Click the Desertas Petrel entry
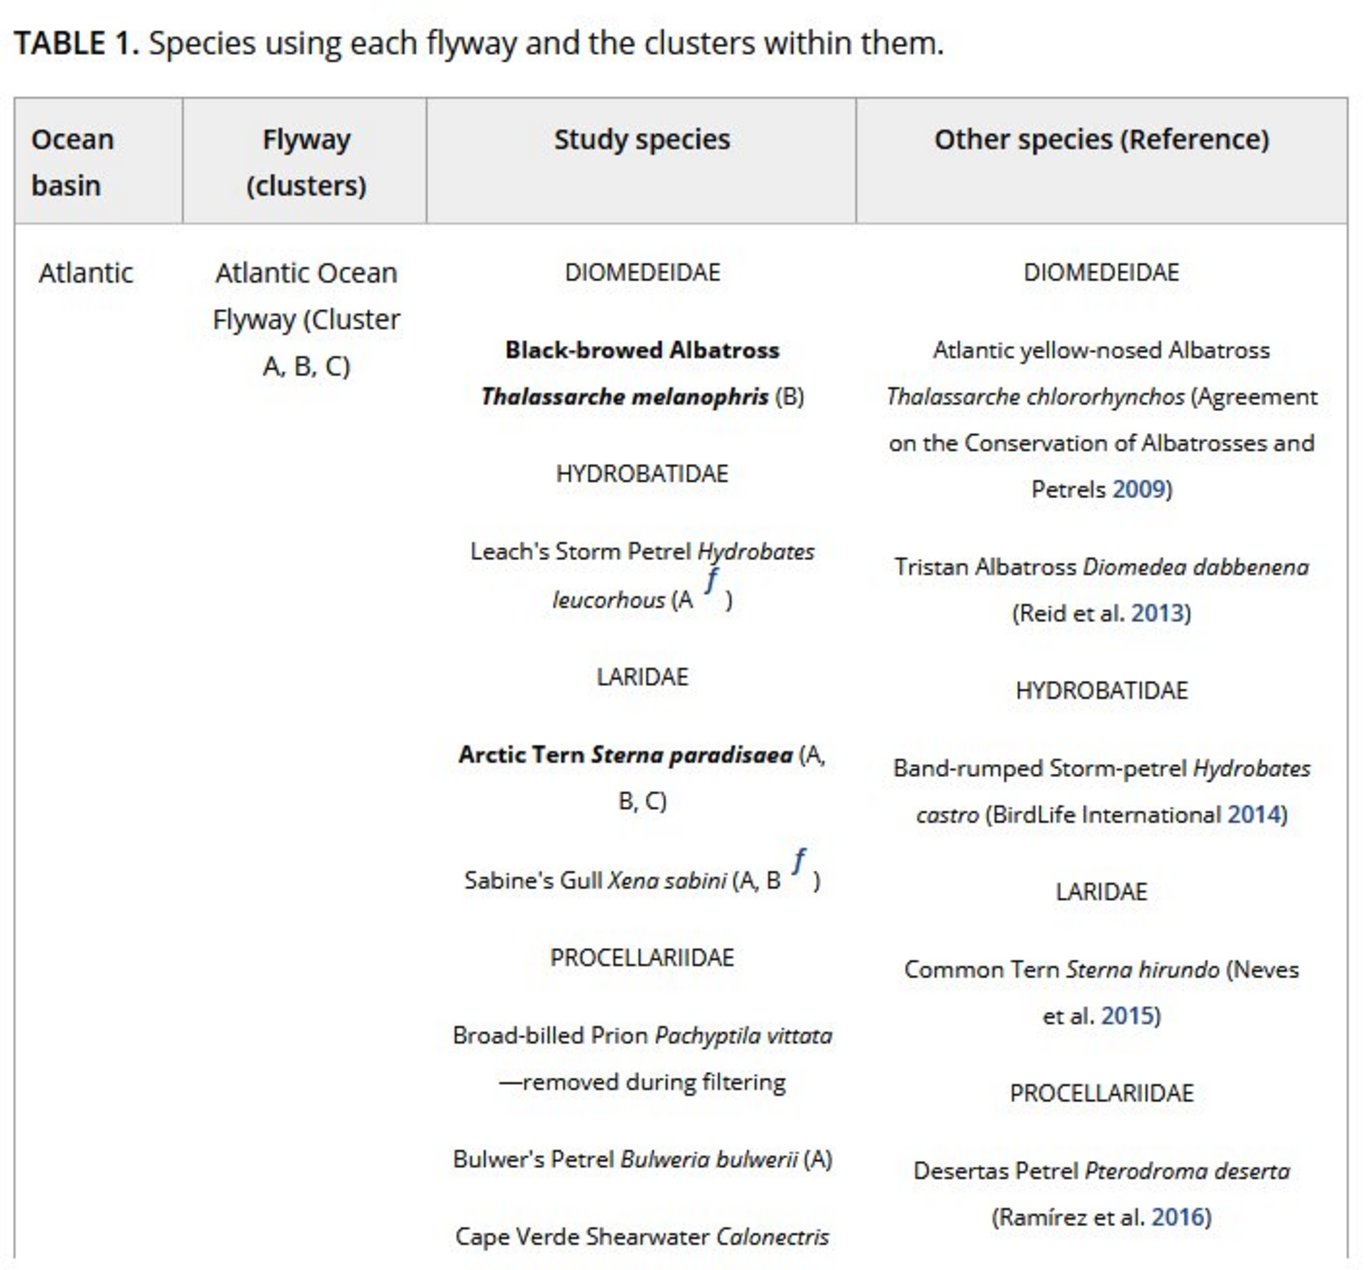1370x1270 pixels. [1101, 1172]
